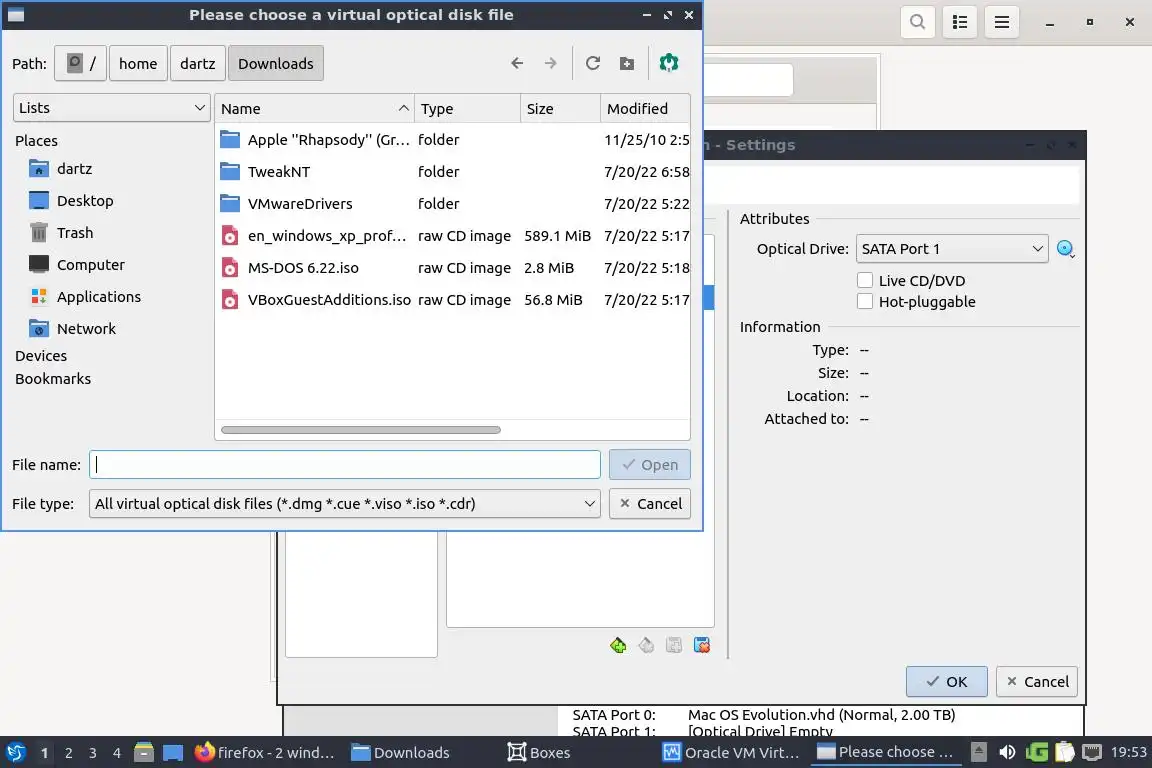This screenshot has width=1152, height=768.
Task: Open hamburger menu in background window
Action: pos(1001,22)
